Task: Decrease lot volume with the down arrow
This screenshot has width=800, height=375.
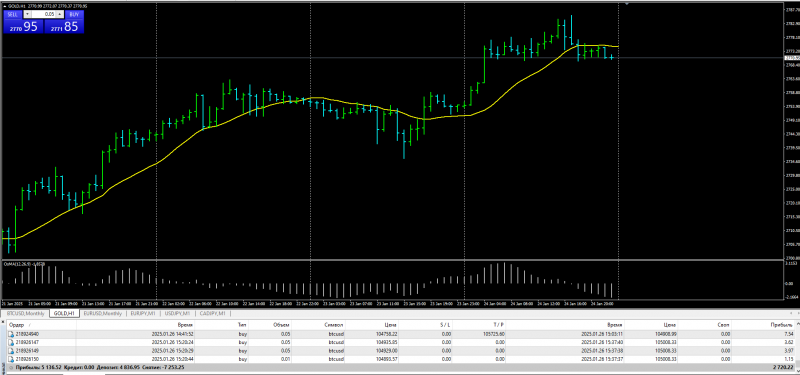Action: point(27,14)
